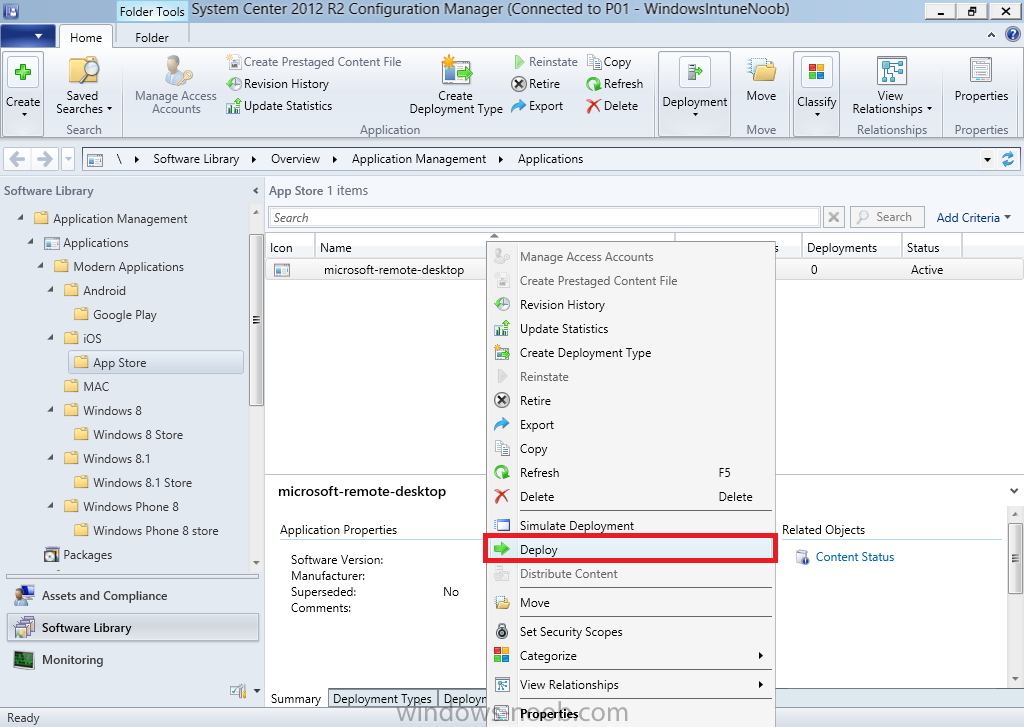The height and width of the screenshot is (727, 1024).
Task: Select the MAC folder in tree
Action: pos(96,386)
